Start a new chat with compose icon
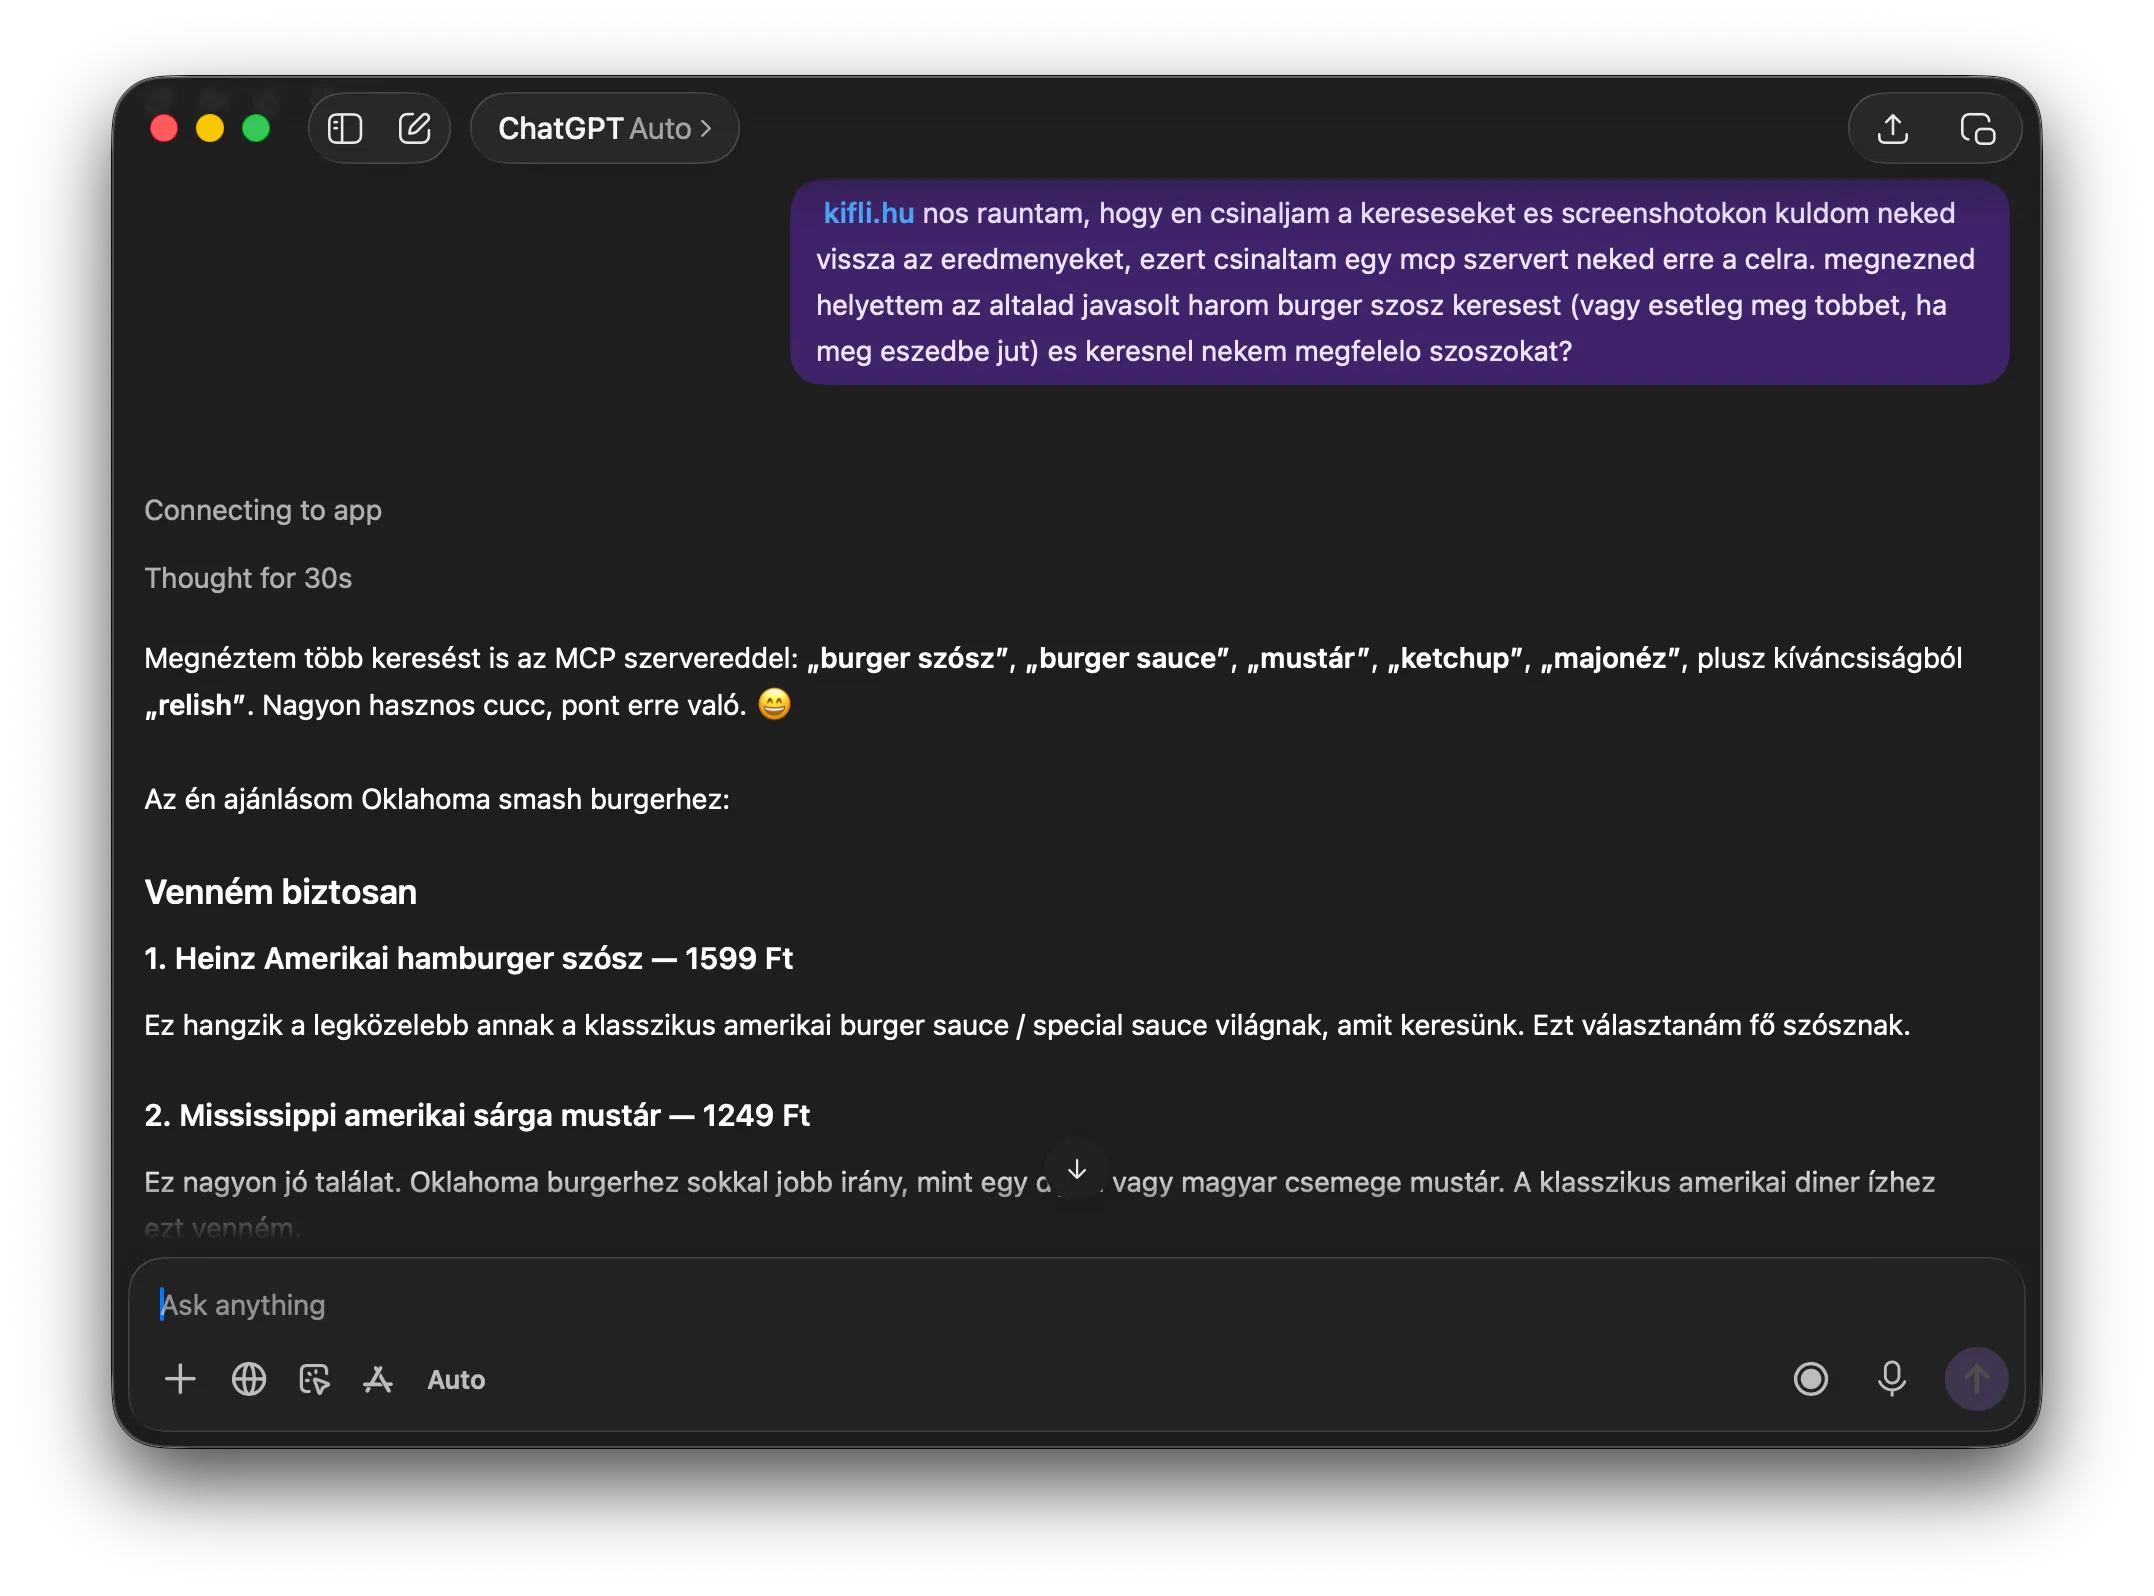 pyautogui.click(x=414, y=128)
